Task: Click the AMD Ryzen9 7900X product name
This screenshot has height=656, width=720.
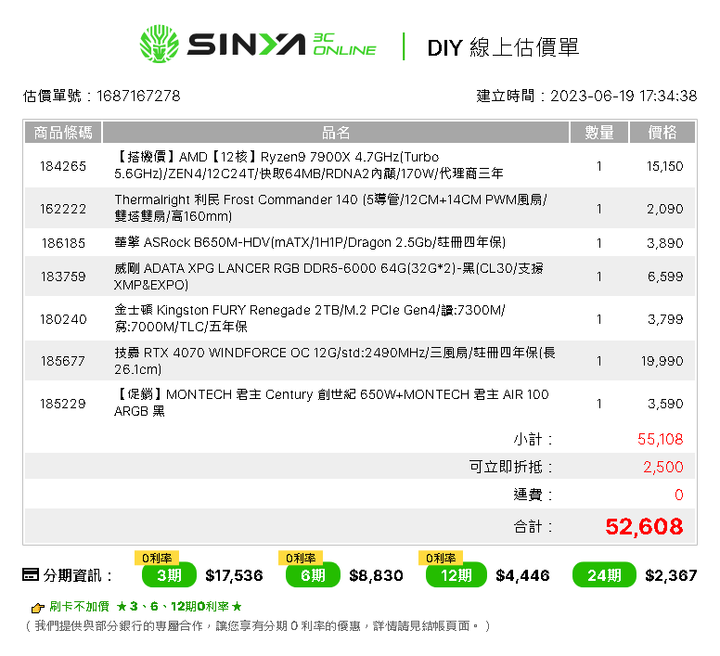Action: tap(309, 165)
